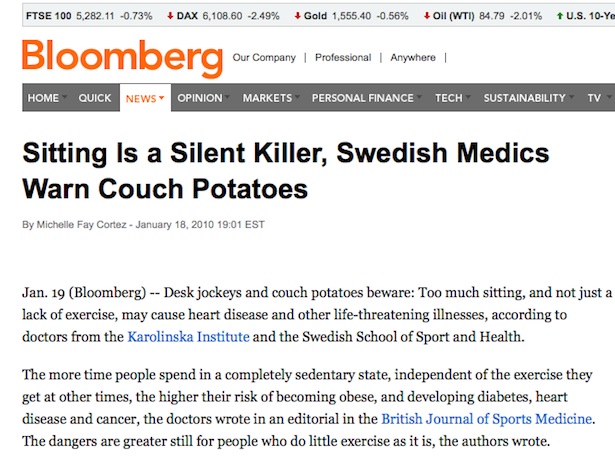The height and width of the screenshot is (470, 615).
Task: Select the QUICK navigation item
Action: pyautogui.click(x=95, y=98)
